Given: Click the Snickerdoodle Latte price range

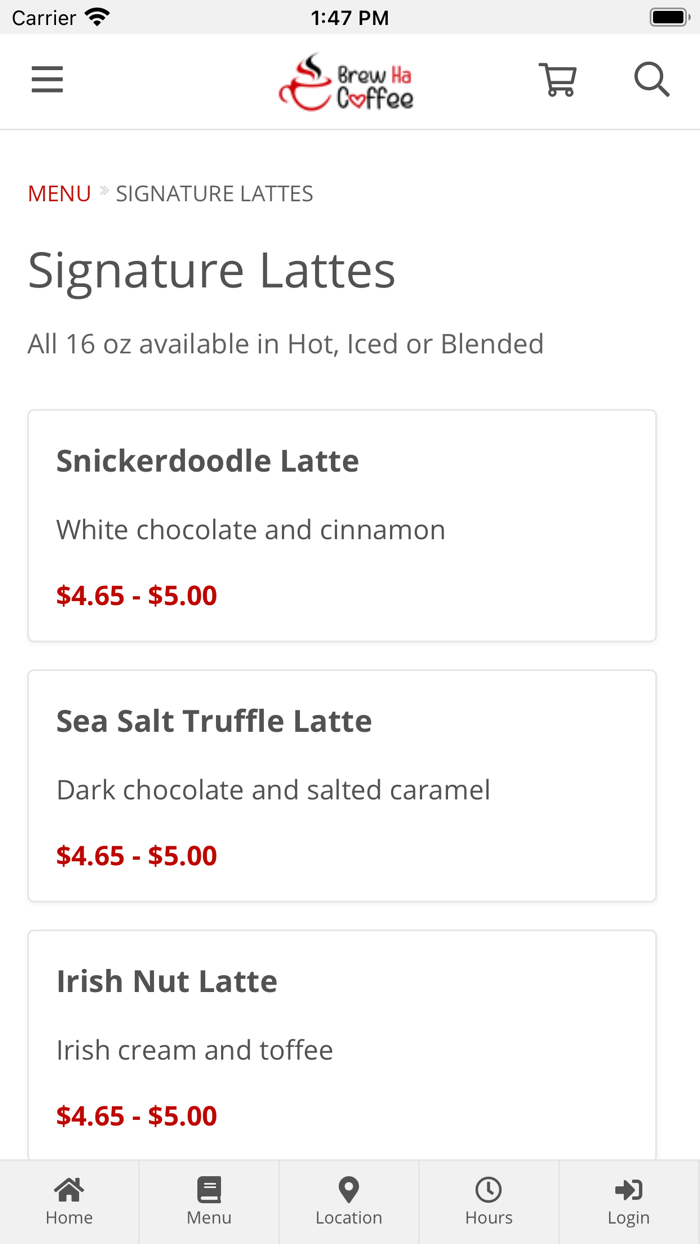Looking at the screenshot, I should point(136,596).
